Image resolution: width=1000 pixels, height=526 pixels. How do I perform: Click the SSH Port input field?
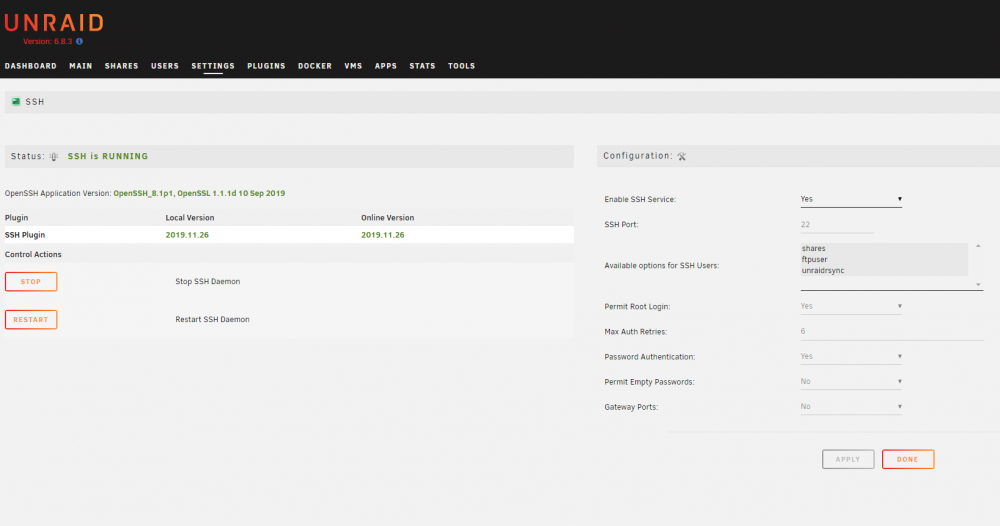click(837, 225)
